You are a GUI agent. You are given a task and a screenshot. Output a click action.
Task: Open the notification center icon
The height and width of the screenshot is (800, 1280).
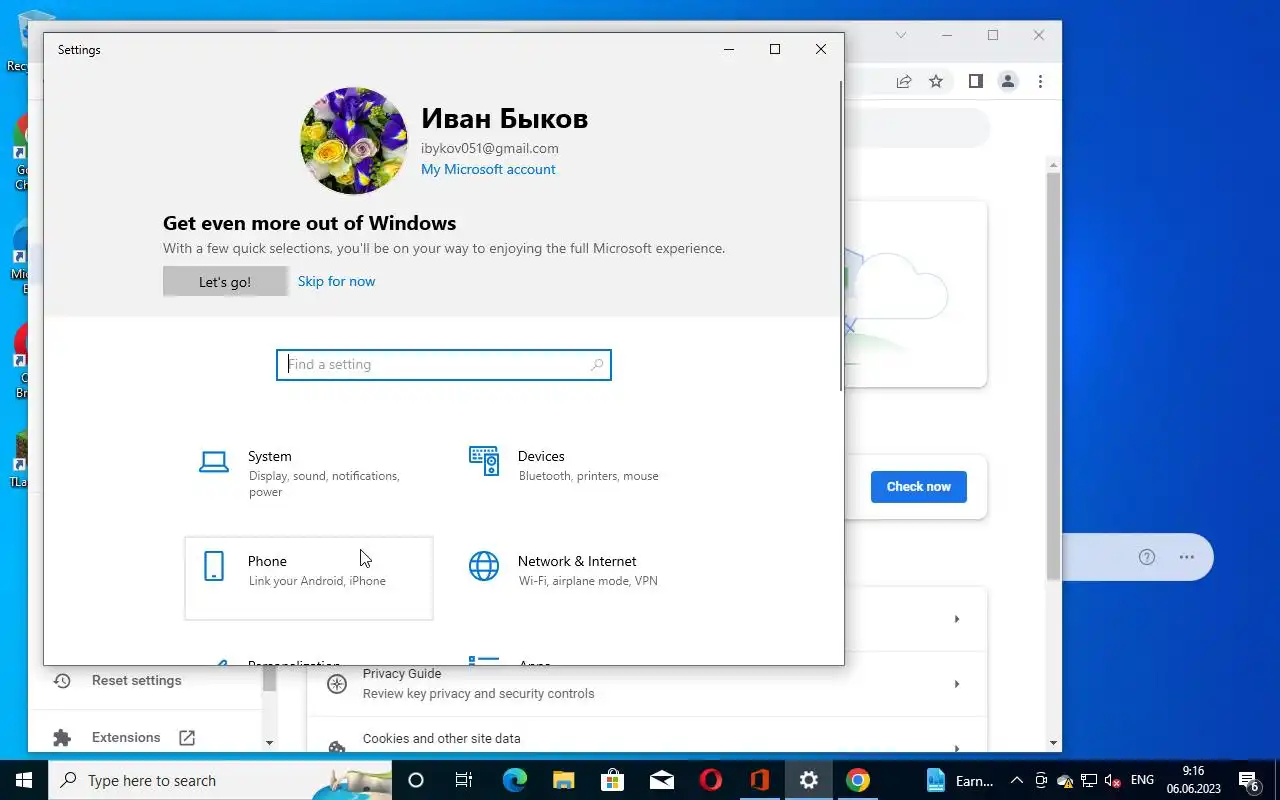[x=1248, y=780]
